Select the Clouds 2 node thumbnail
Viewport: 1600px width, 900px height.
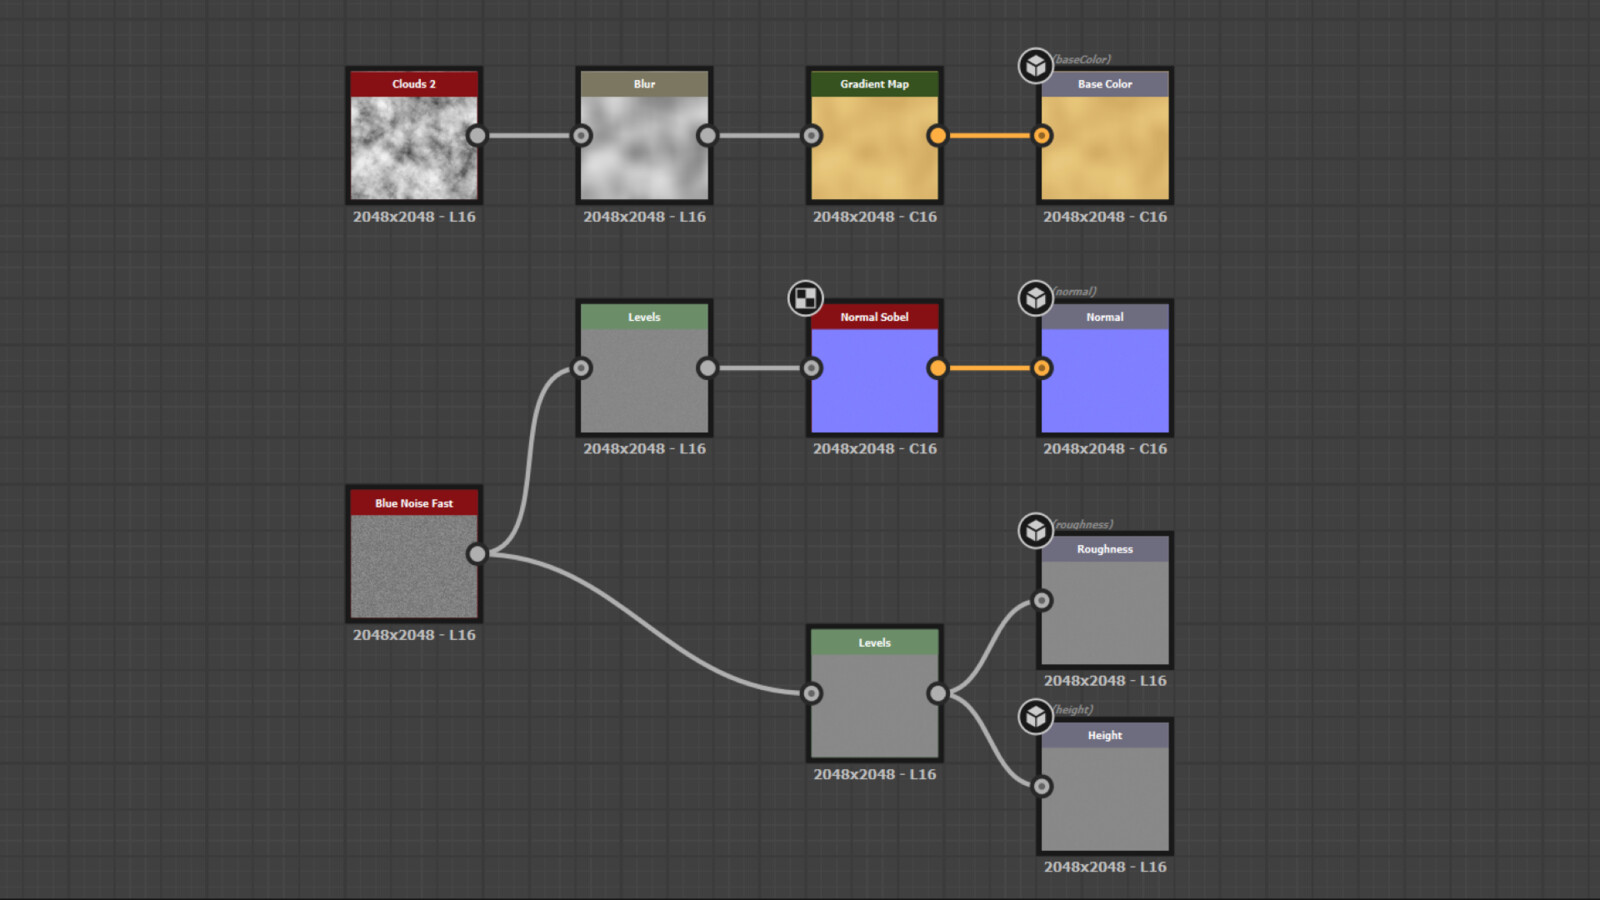(414, 147)
